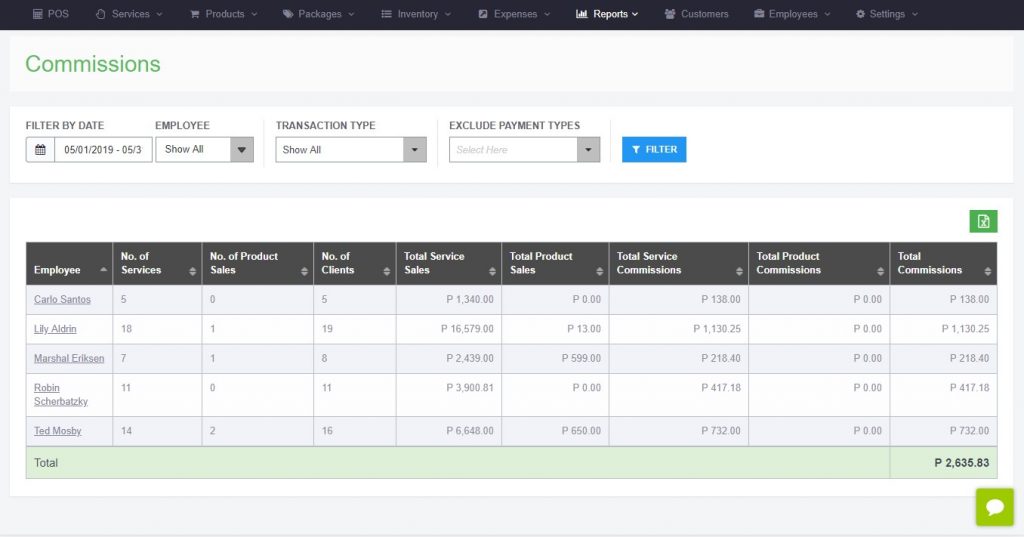This screenshot has height=537, width=1024.
Task: Apply filters with the blue Filter button
Action: [654, 150]
